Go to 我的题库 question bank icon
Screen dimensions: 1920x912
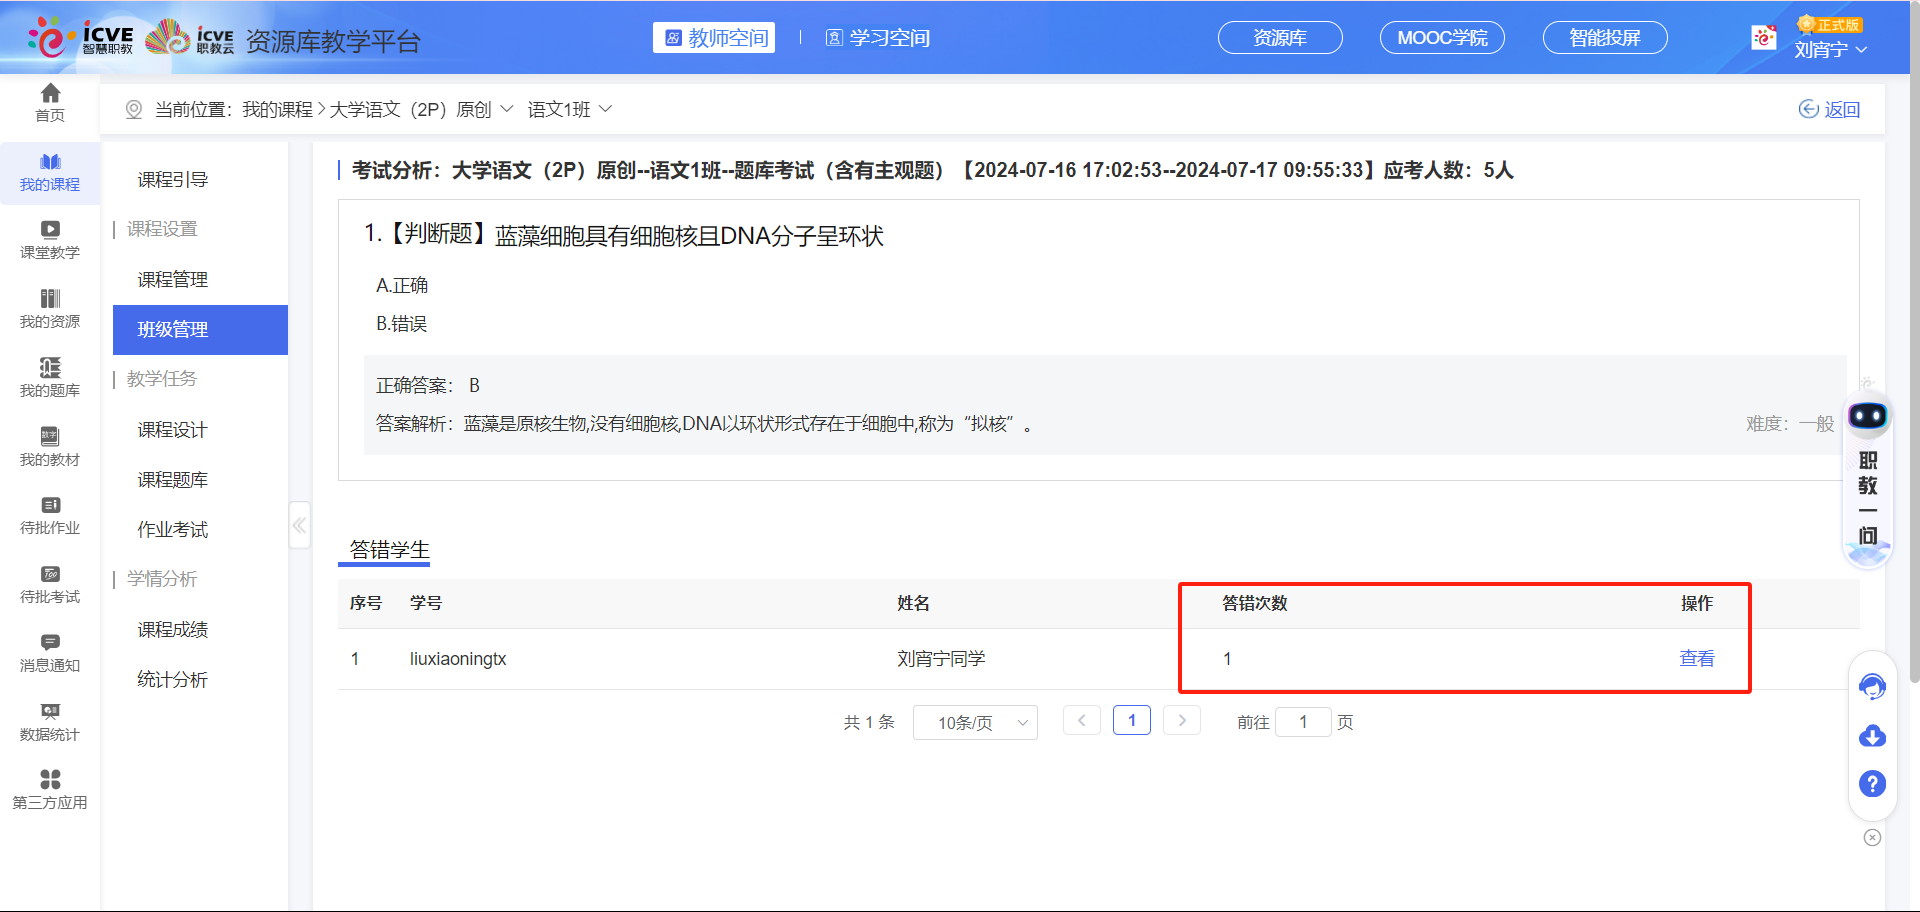coord(50,377)
